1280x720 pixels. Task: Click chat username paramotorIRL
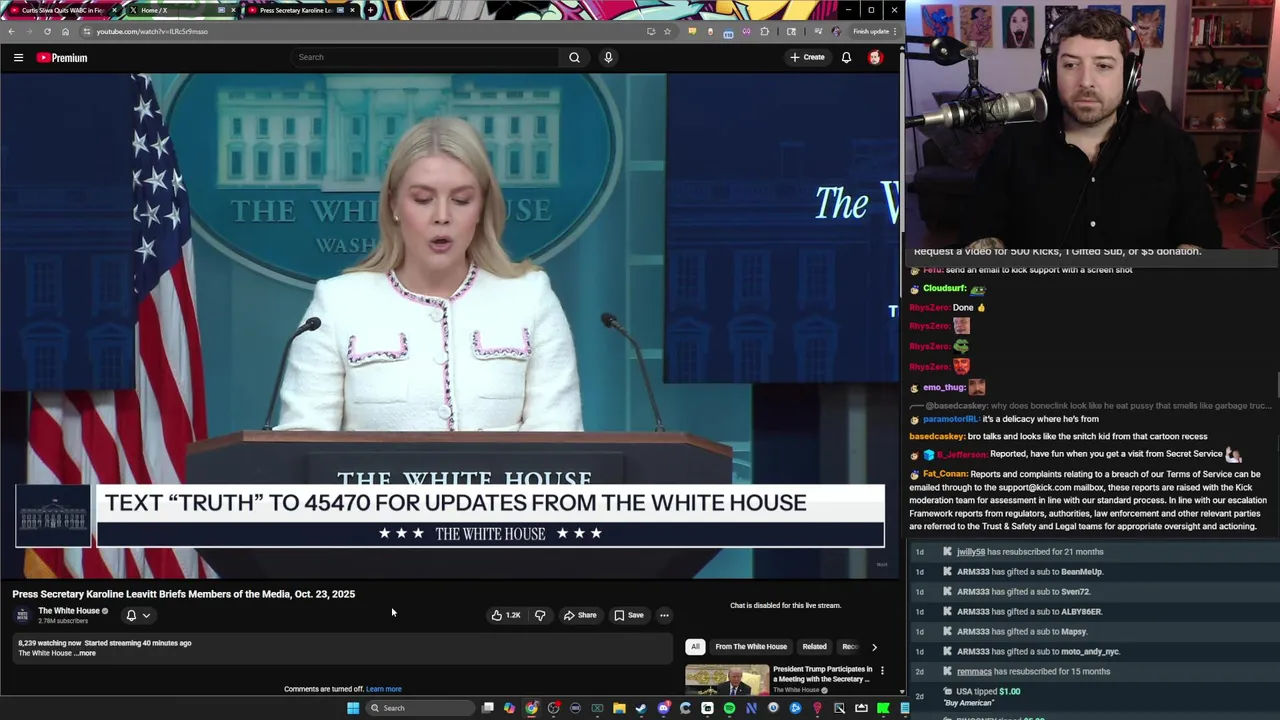950,420
